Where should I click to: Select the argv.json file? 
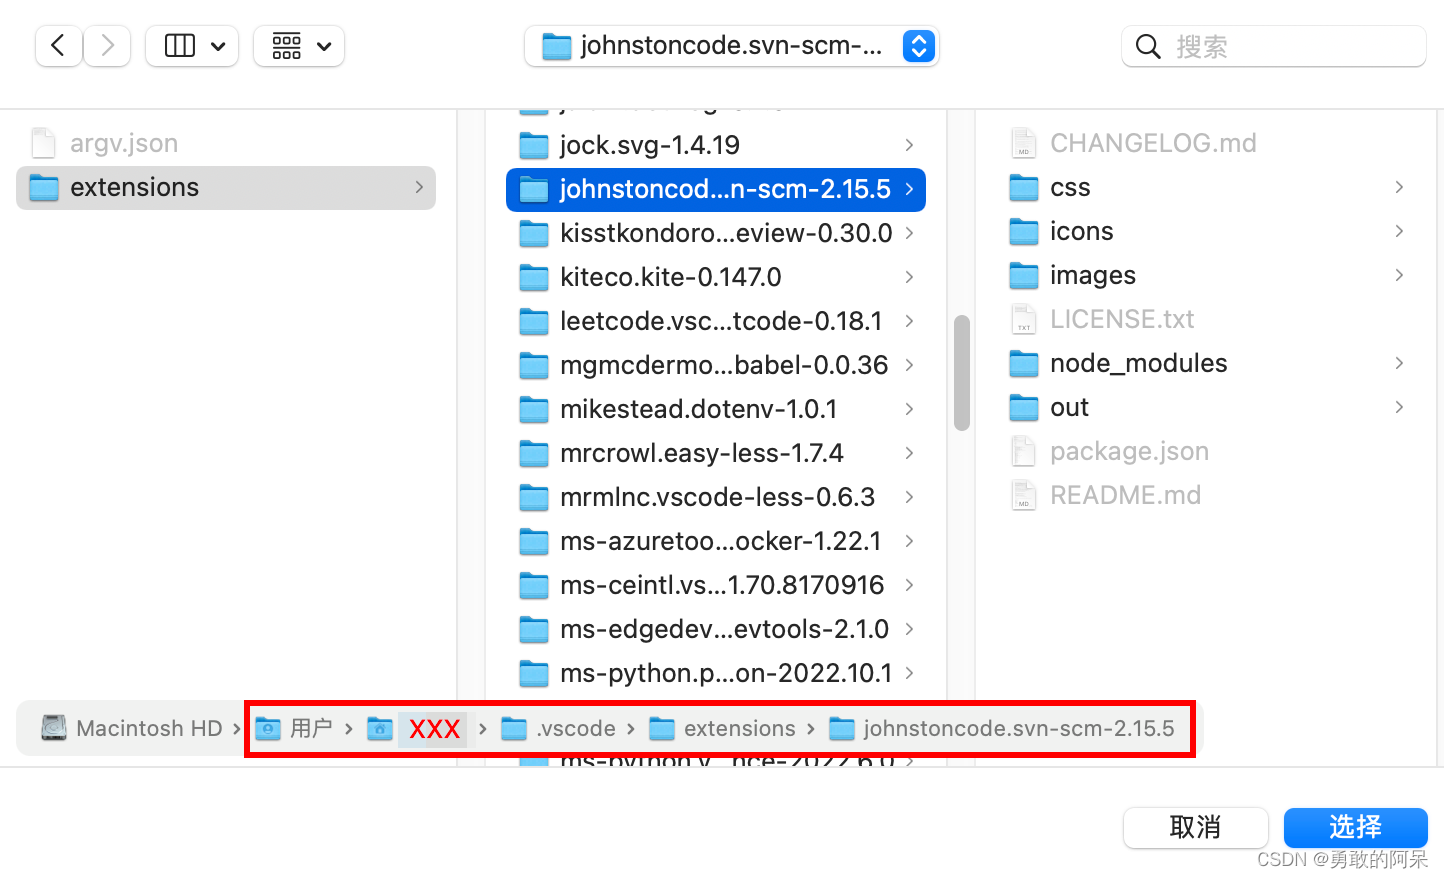pos(226,143)
